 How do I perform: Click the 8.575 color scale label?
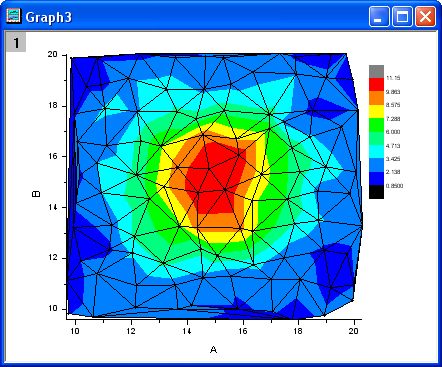393,105
